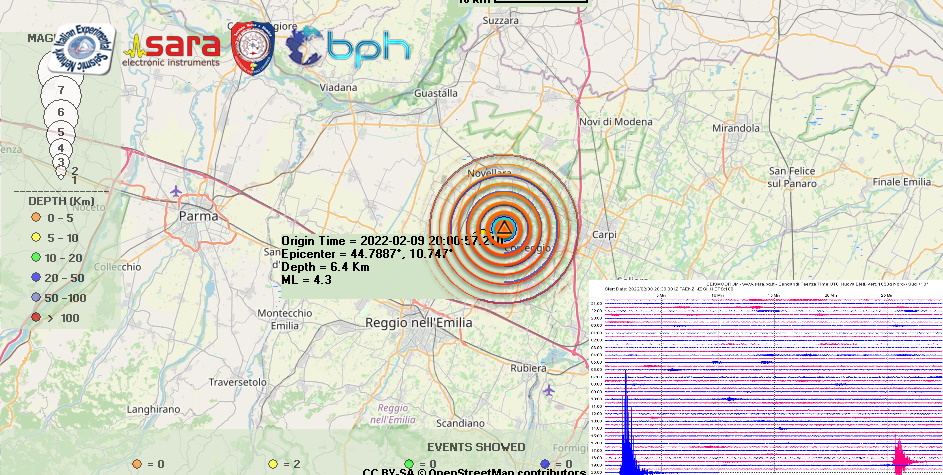Click the red and blue shield emblem

pos(252,49)
